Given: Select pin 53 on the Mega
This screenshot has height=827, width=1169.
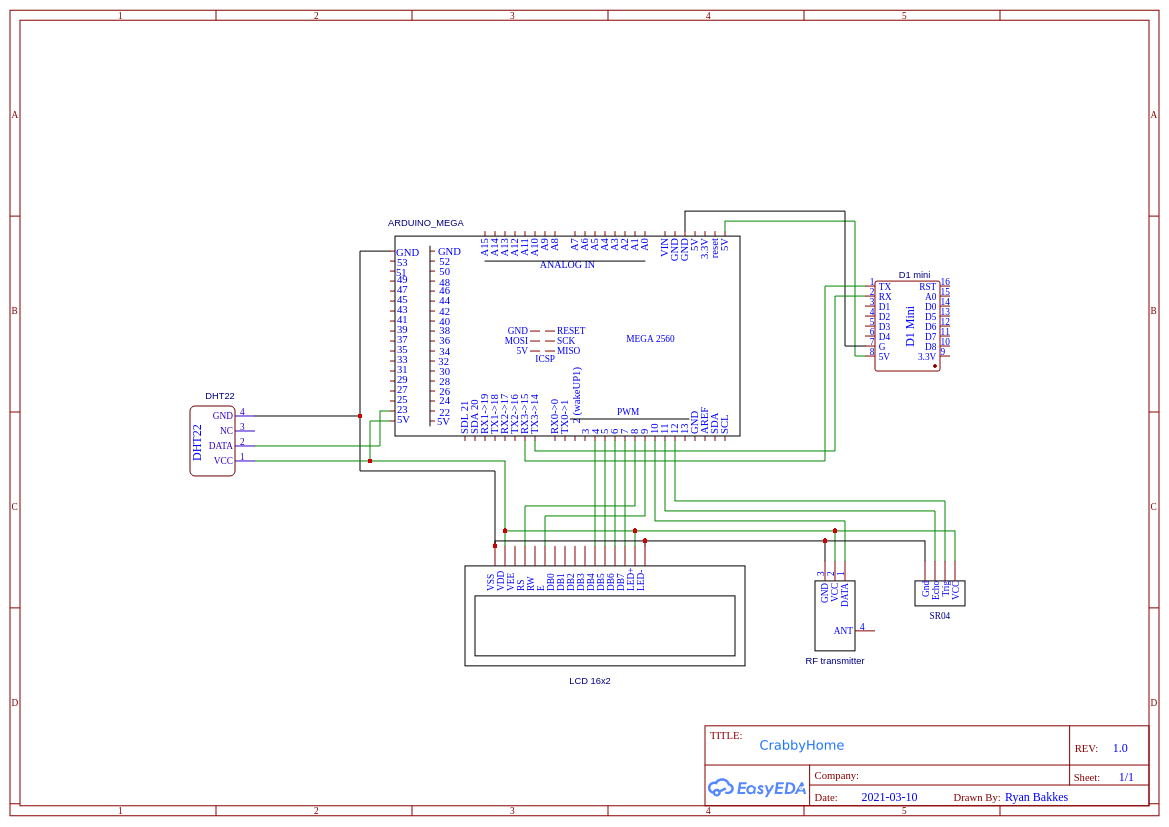Looking at the screenshot, I should 402,262.
